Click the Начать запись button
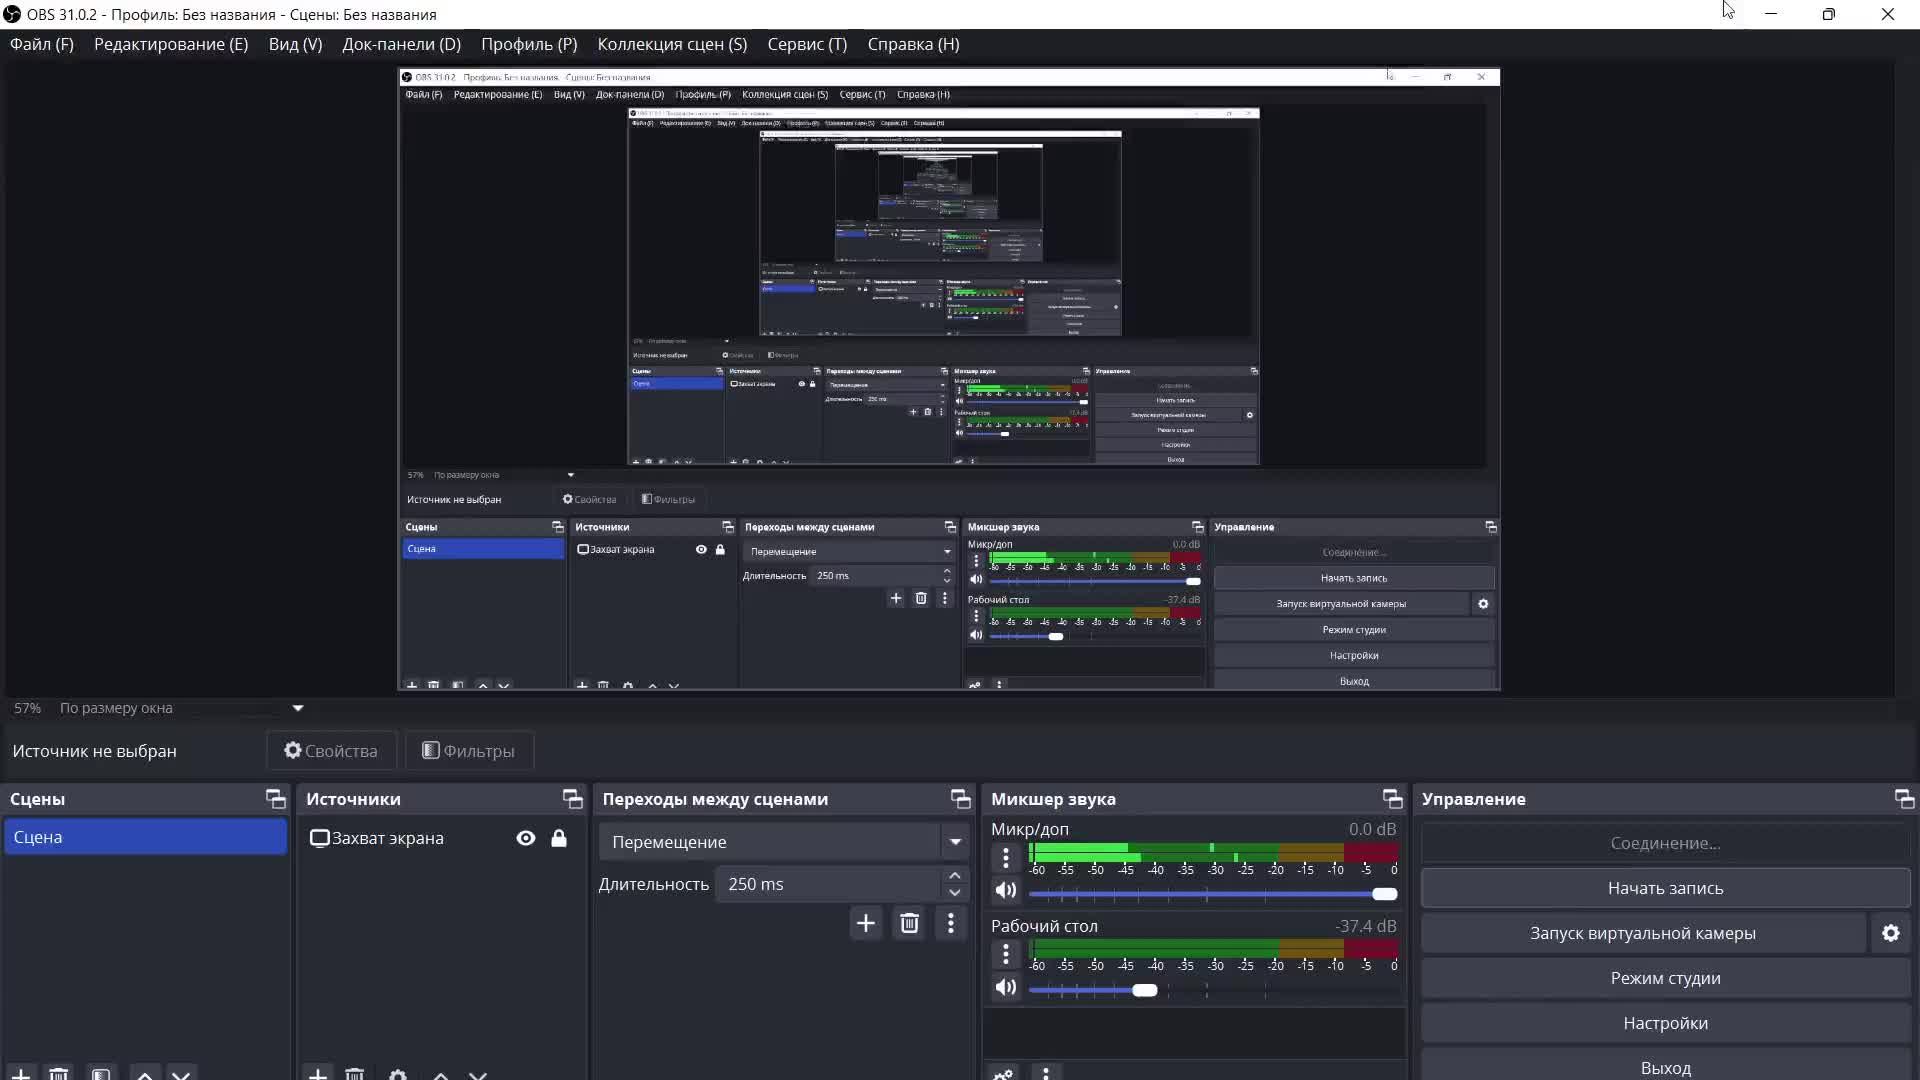This screenshot has height=1080, width=1920. point(1665,888)
